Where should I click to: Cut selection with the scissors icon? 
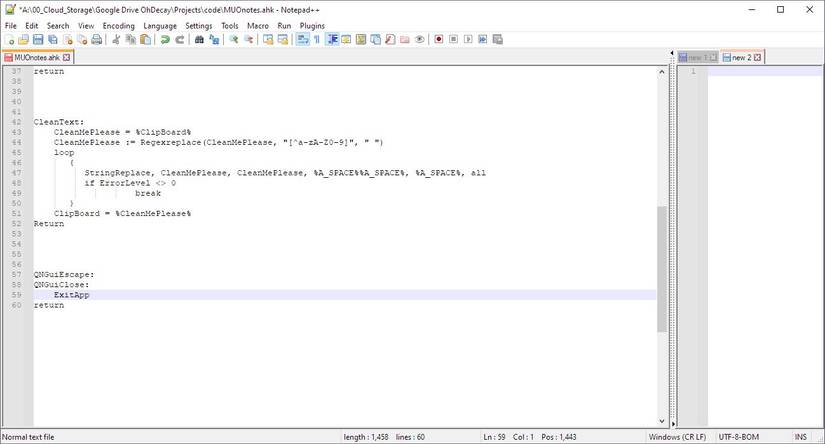(116, 39)
